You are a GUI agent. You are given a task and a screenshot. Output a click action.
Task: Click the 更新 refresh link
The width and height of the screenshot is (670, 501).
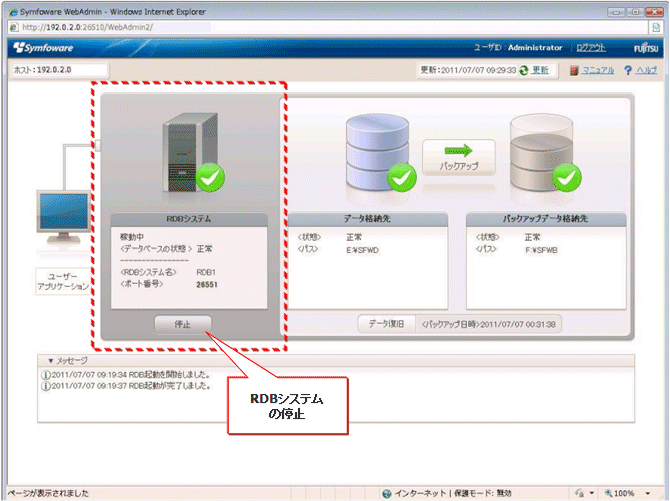(x=540, y=70)
